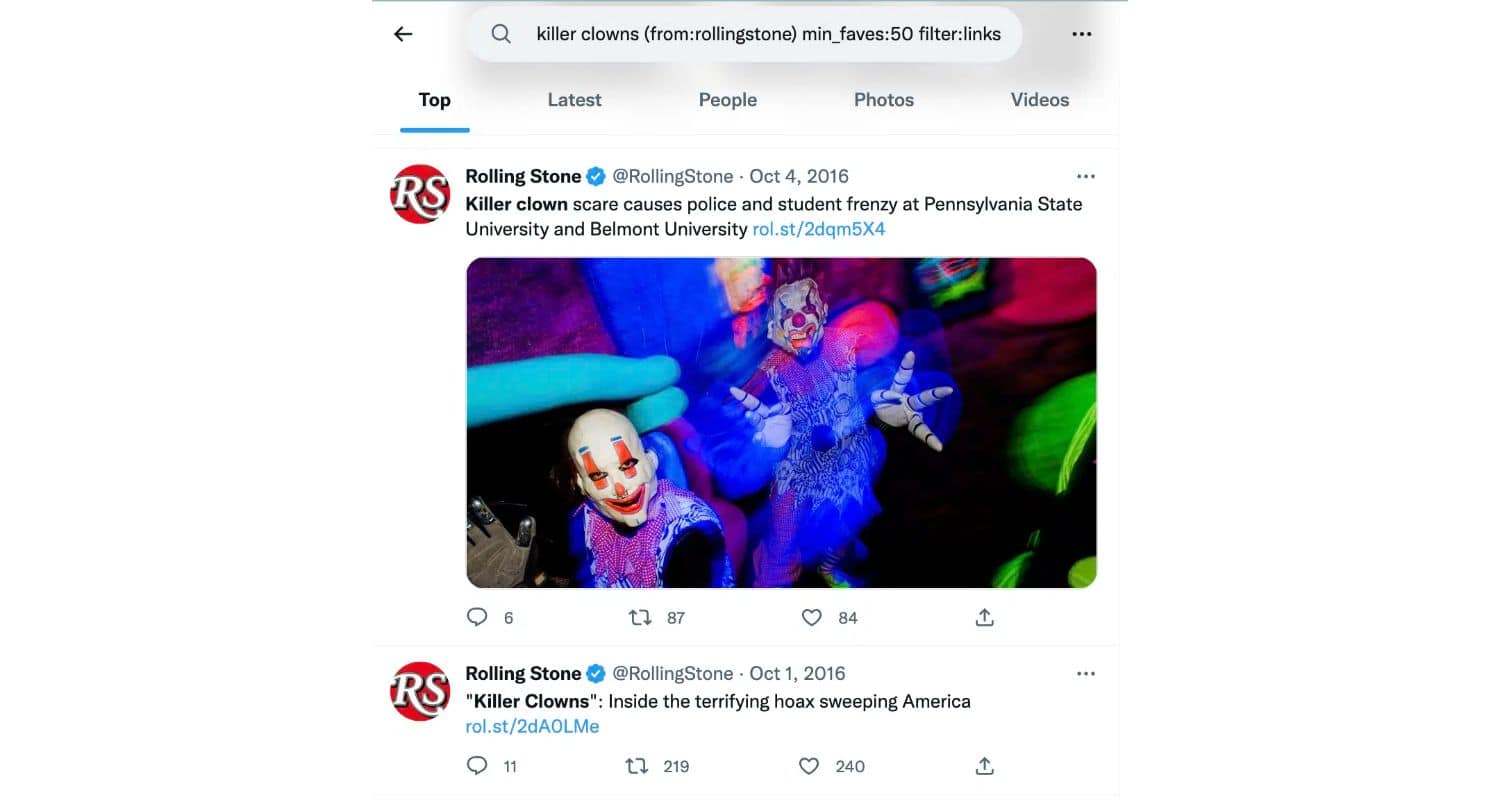Open more options on Oct 1 tweet
The height and width of the screenshot is (800, 1500).
click(1086, 673)
